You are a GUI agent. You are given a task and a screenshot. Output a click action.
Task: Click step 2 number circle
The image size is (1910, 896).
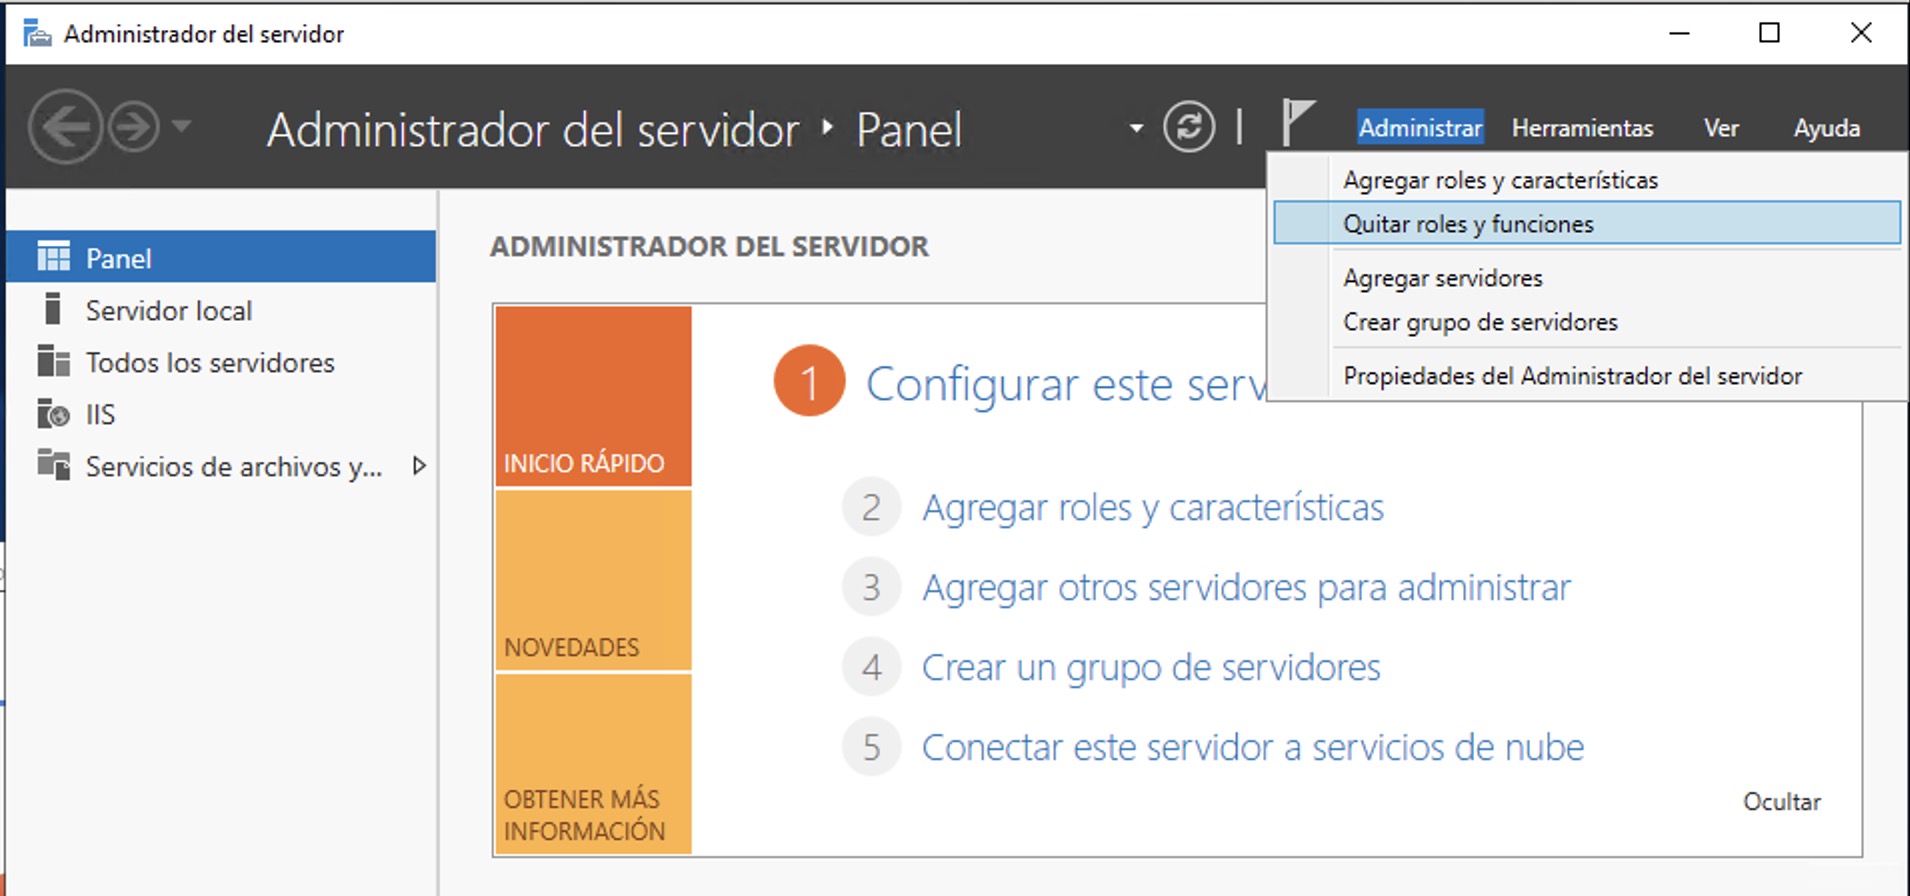pos(871,507)
